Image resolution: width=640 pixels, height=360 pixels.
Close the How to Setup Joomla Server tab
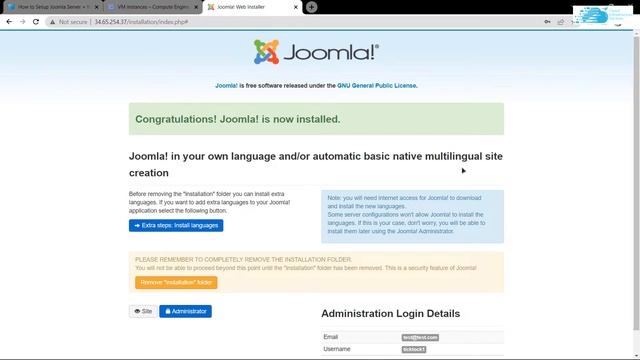tap(97, 7)
